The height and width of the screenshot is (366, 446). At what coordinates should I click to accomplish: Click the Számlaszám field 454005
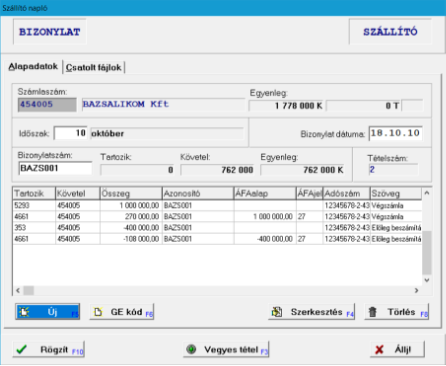point(47,104)
